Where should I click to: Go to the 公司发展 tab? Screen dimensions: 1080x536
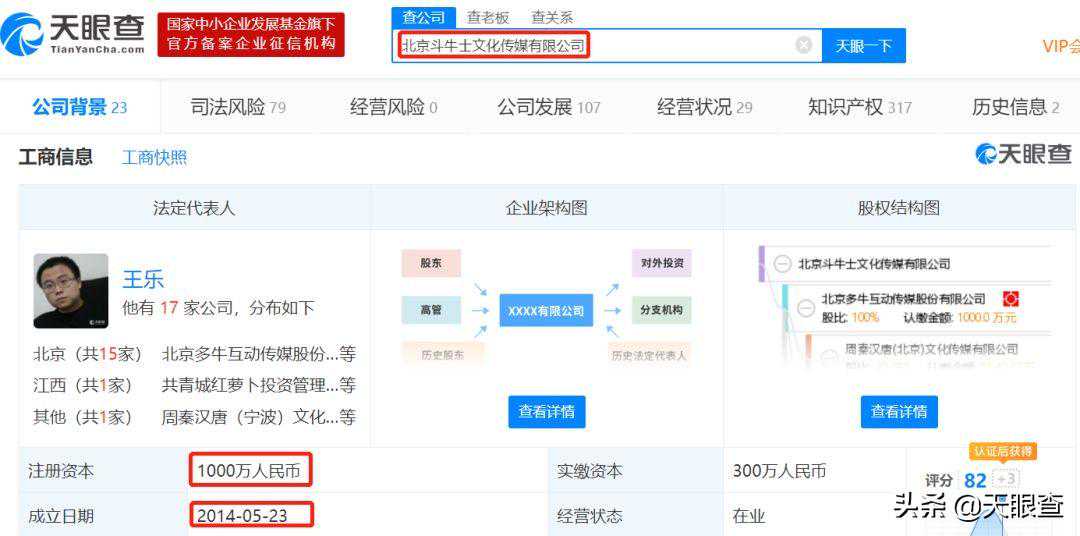coord(548,107)
